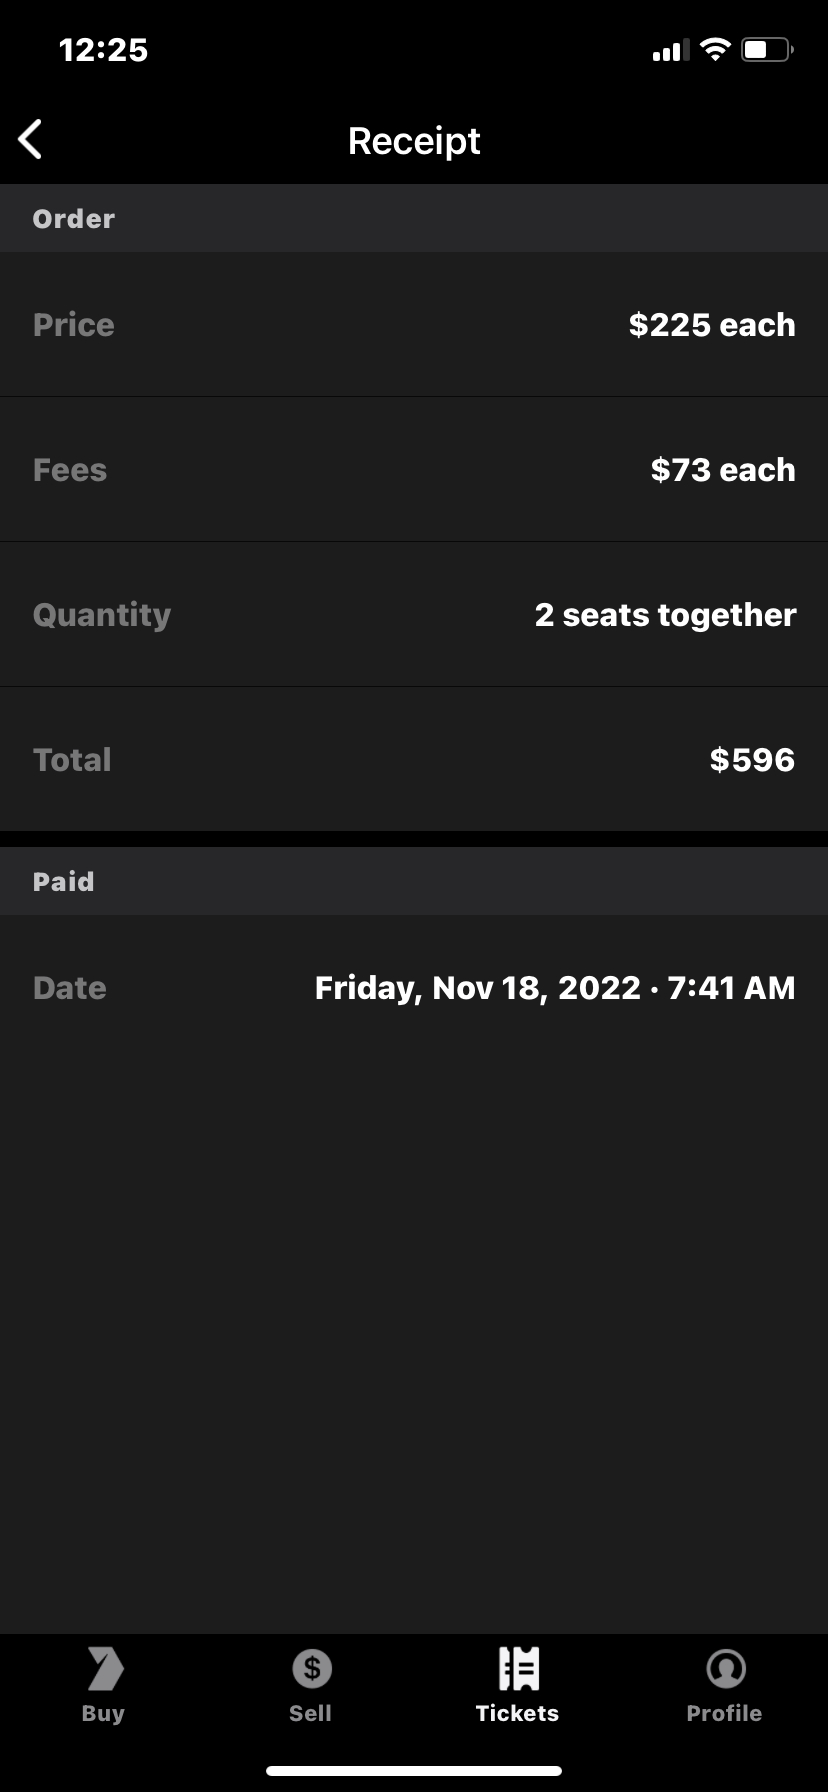Tap the $225 each price value
The height and width of the screenshot is (1792, 828).
pyautogui.click(x=711, y=325)
